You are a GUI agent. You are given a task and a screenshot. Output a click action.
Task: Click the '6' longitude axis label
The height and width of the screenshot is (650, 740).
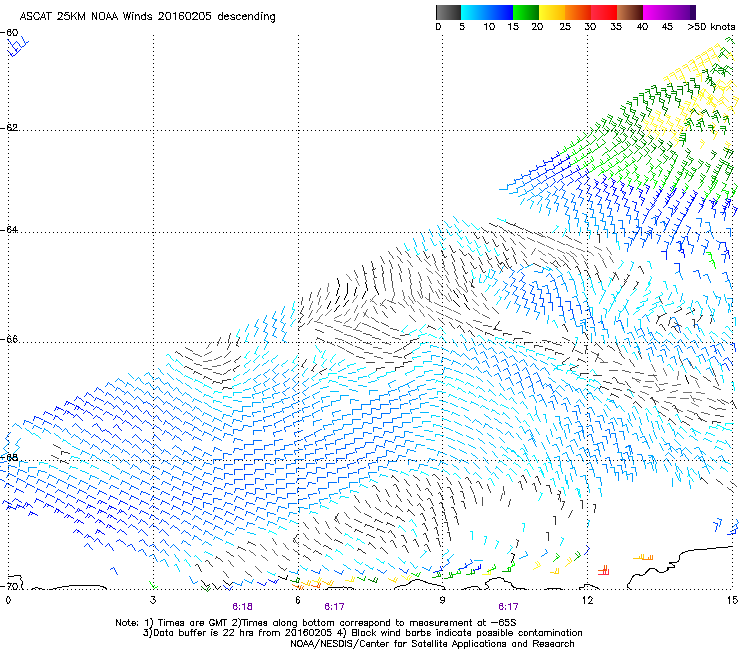tap(298, 600)
